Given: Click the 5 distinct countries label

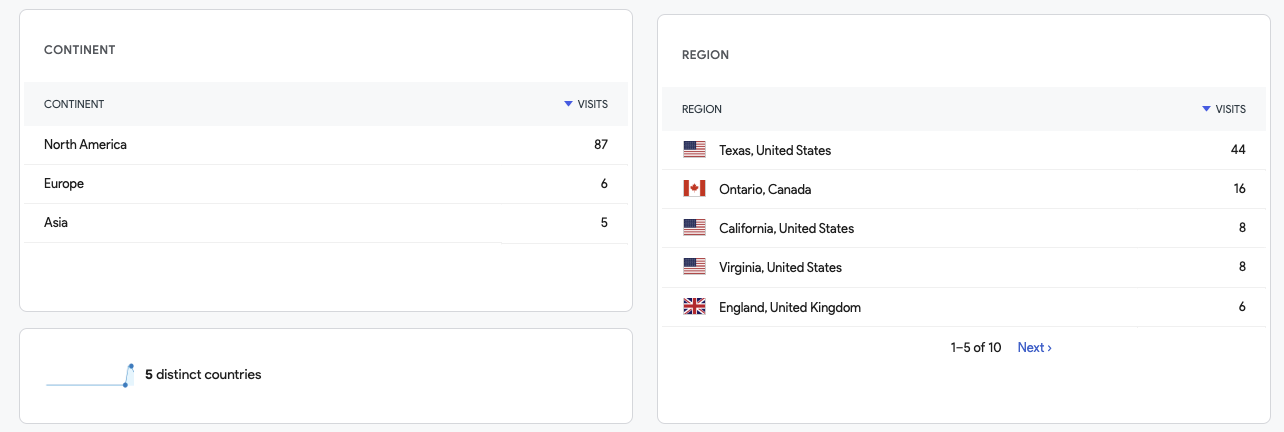Looking at the screenshot, I should click(x=203, y=375).
